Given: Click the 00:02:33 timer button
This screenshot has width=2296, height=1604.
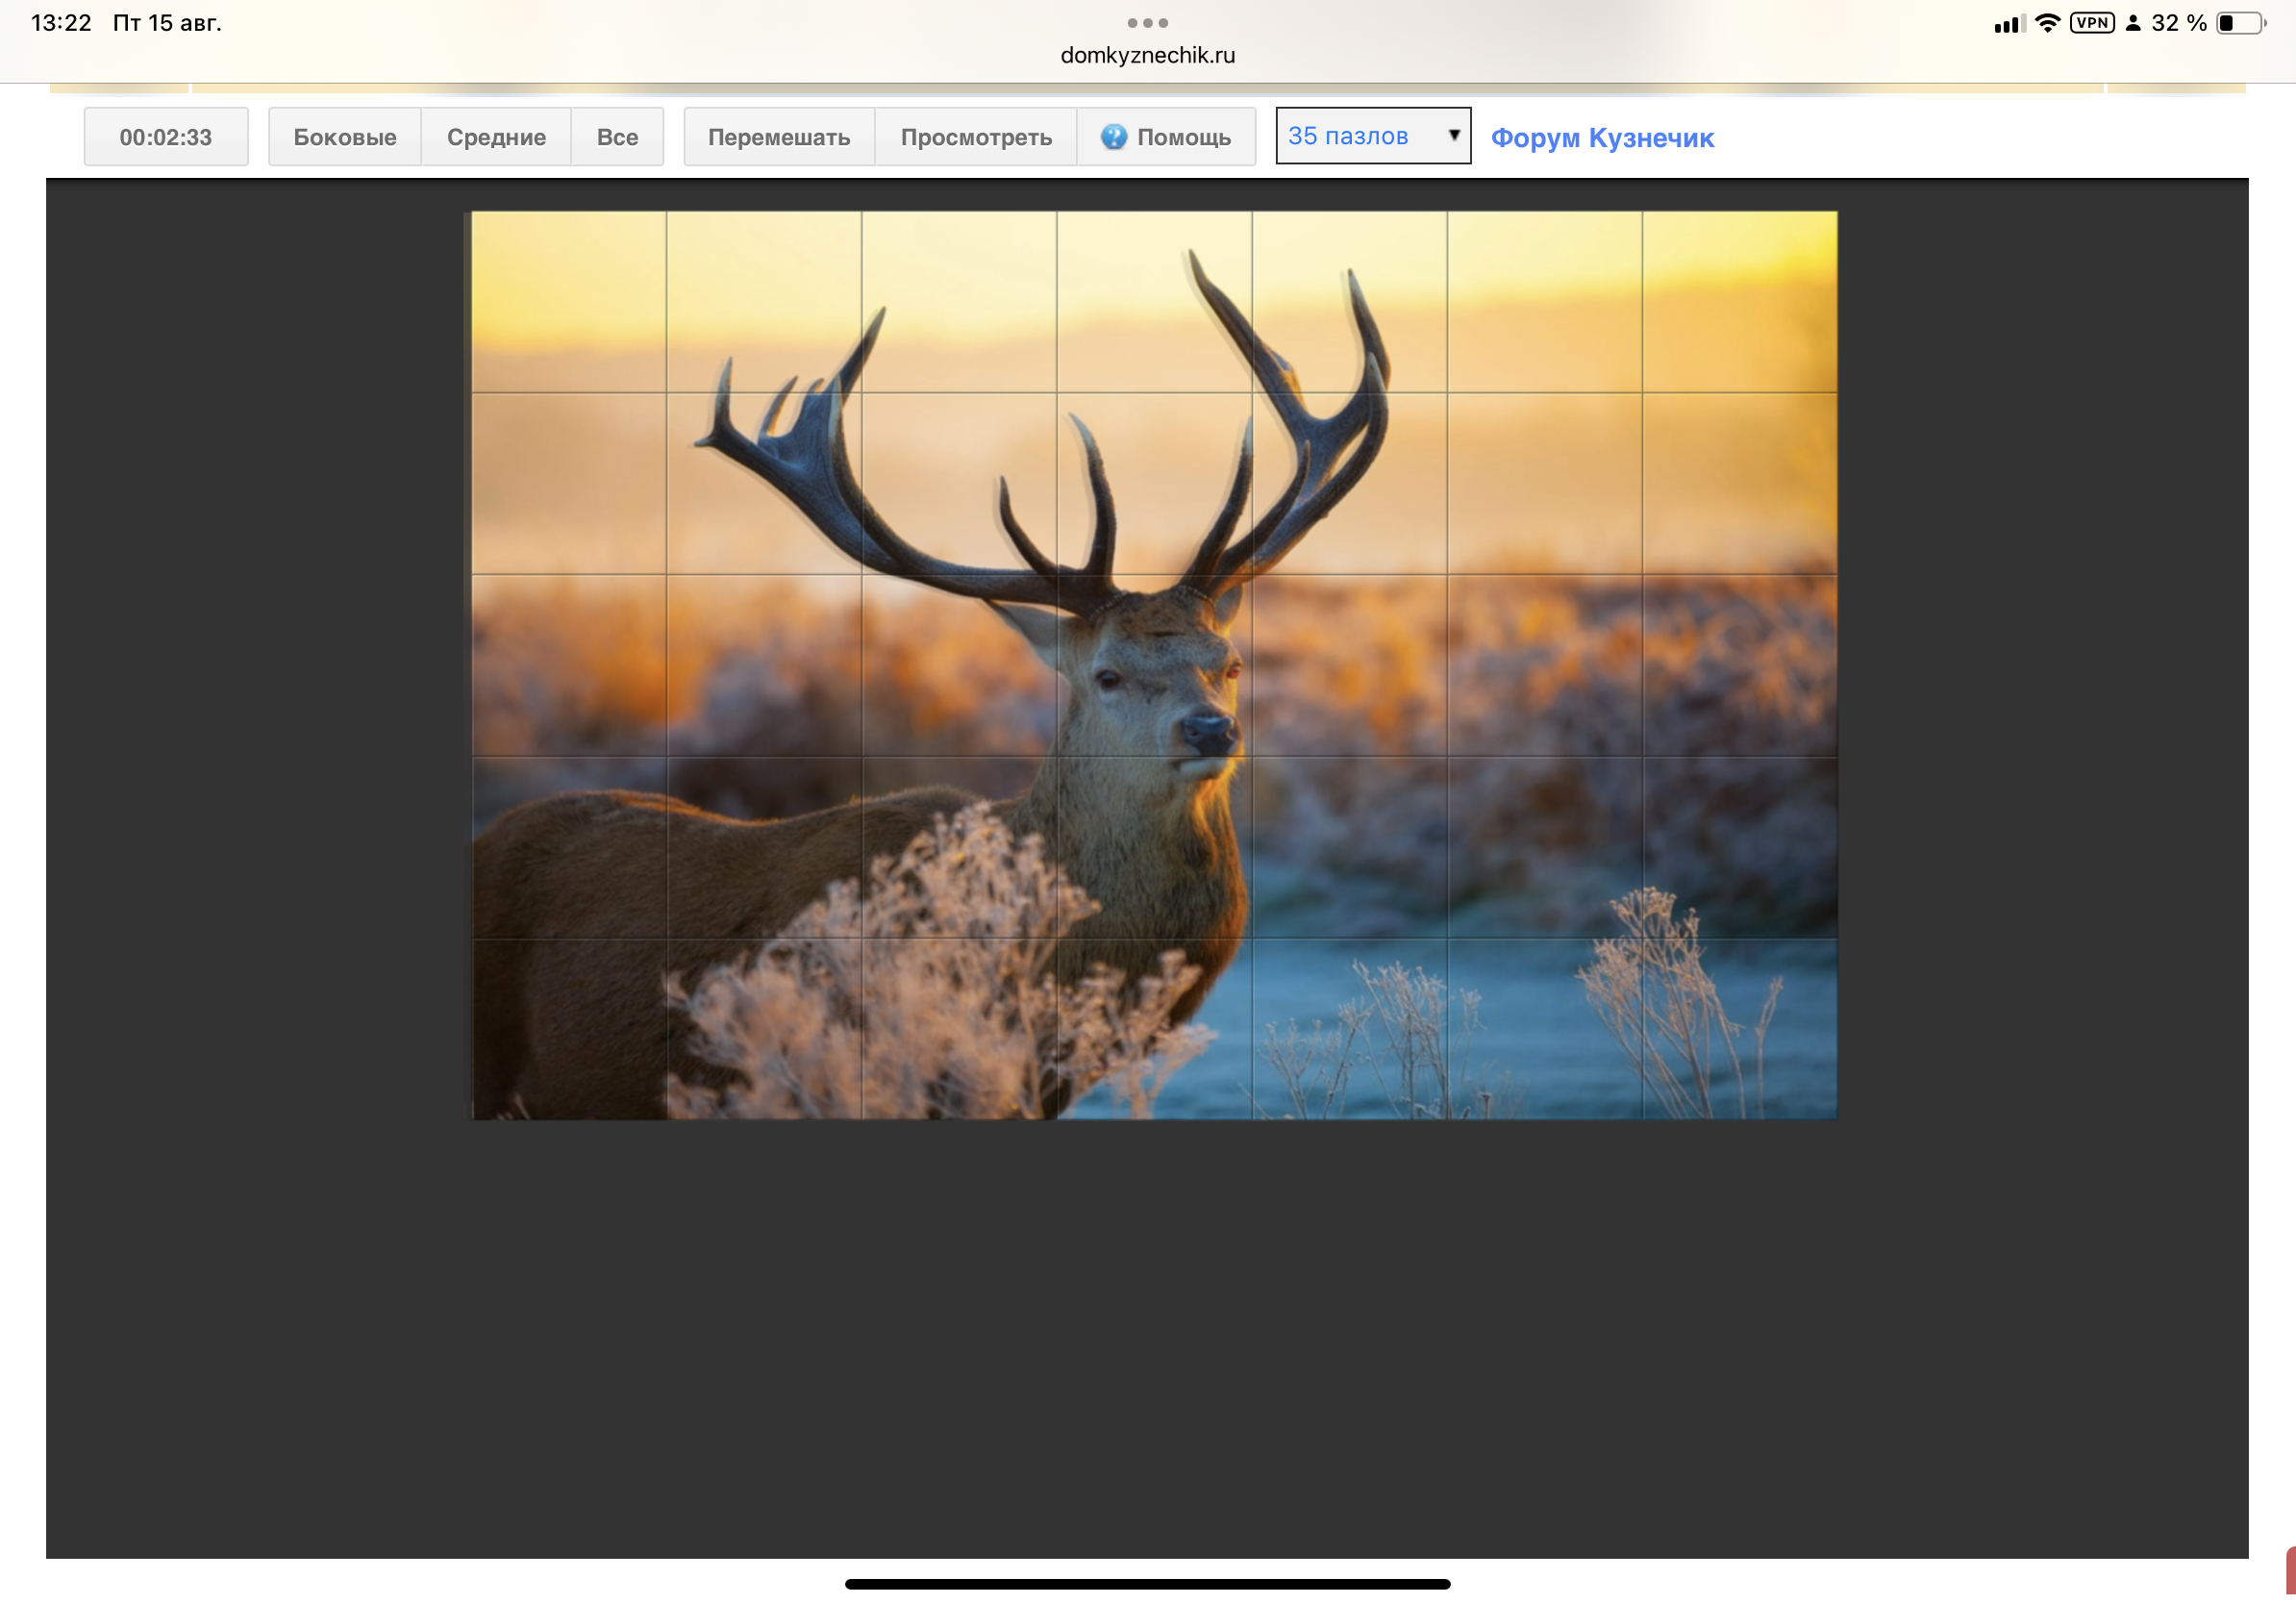Looking at the screenshot, I should 166,137.
